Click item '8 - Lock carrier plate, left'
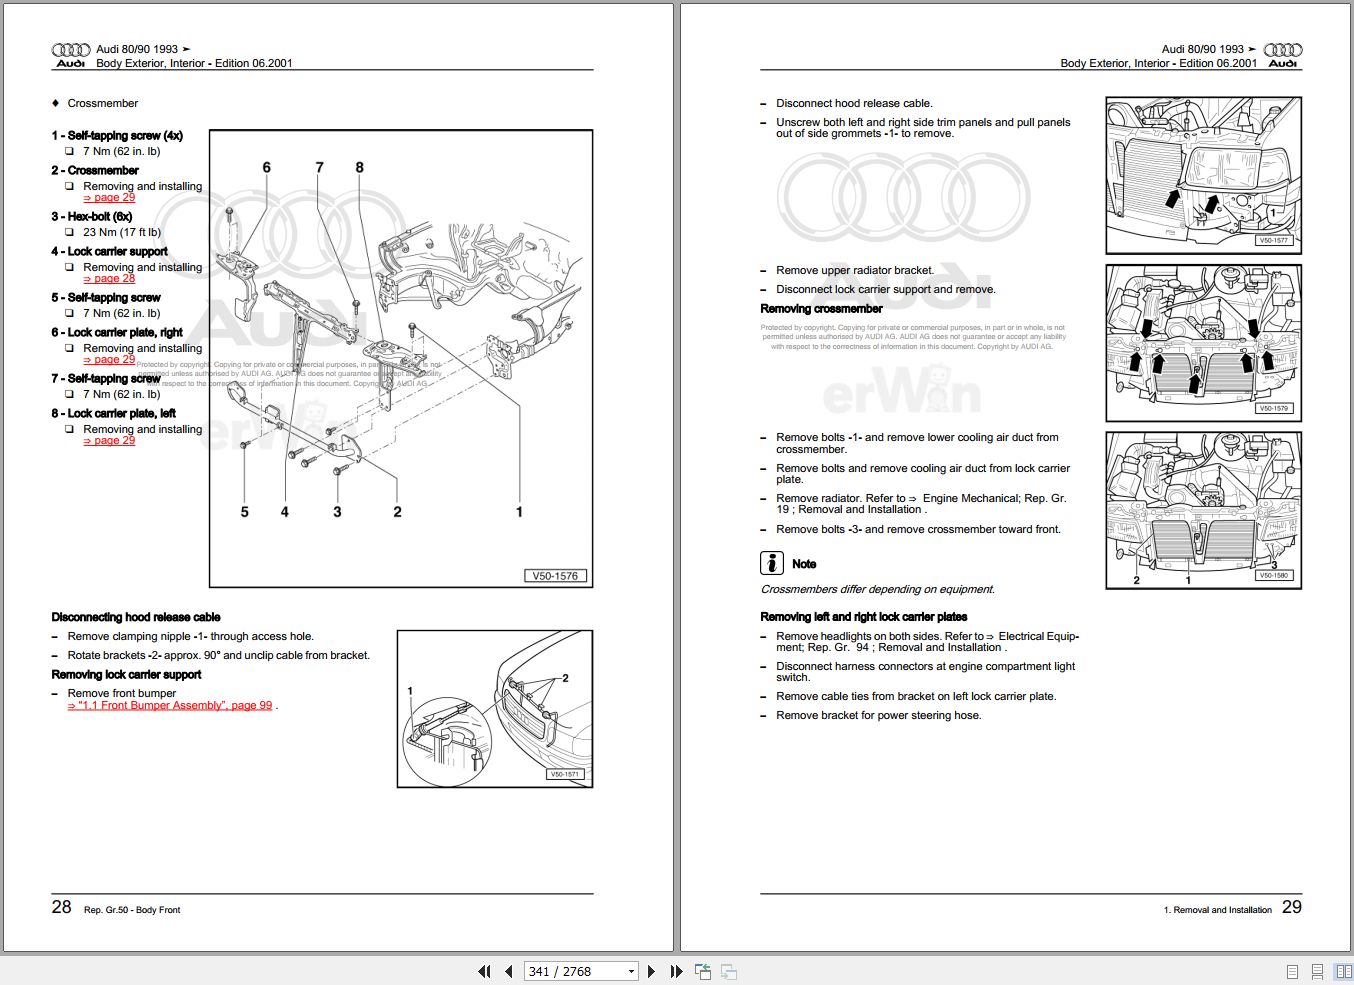The height and width of the screenshot is (985, 1354). [x=114, y=414]
